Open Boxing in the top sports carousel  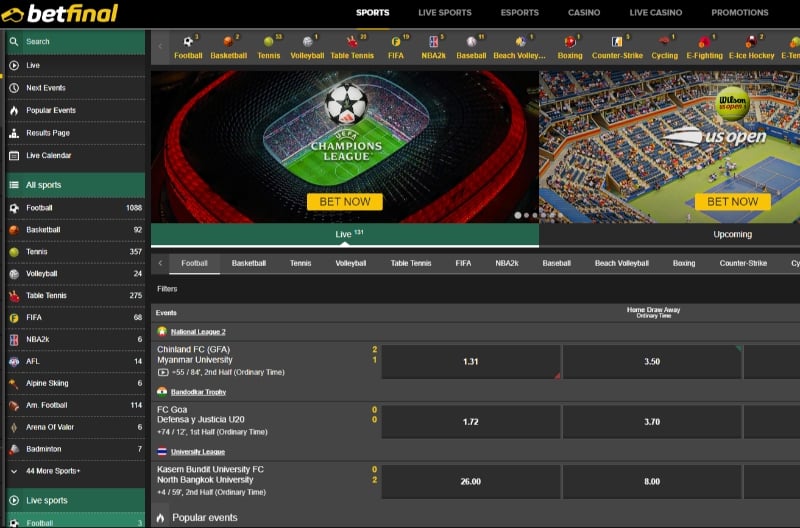point(570,48)
